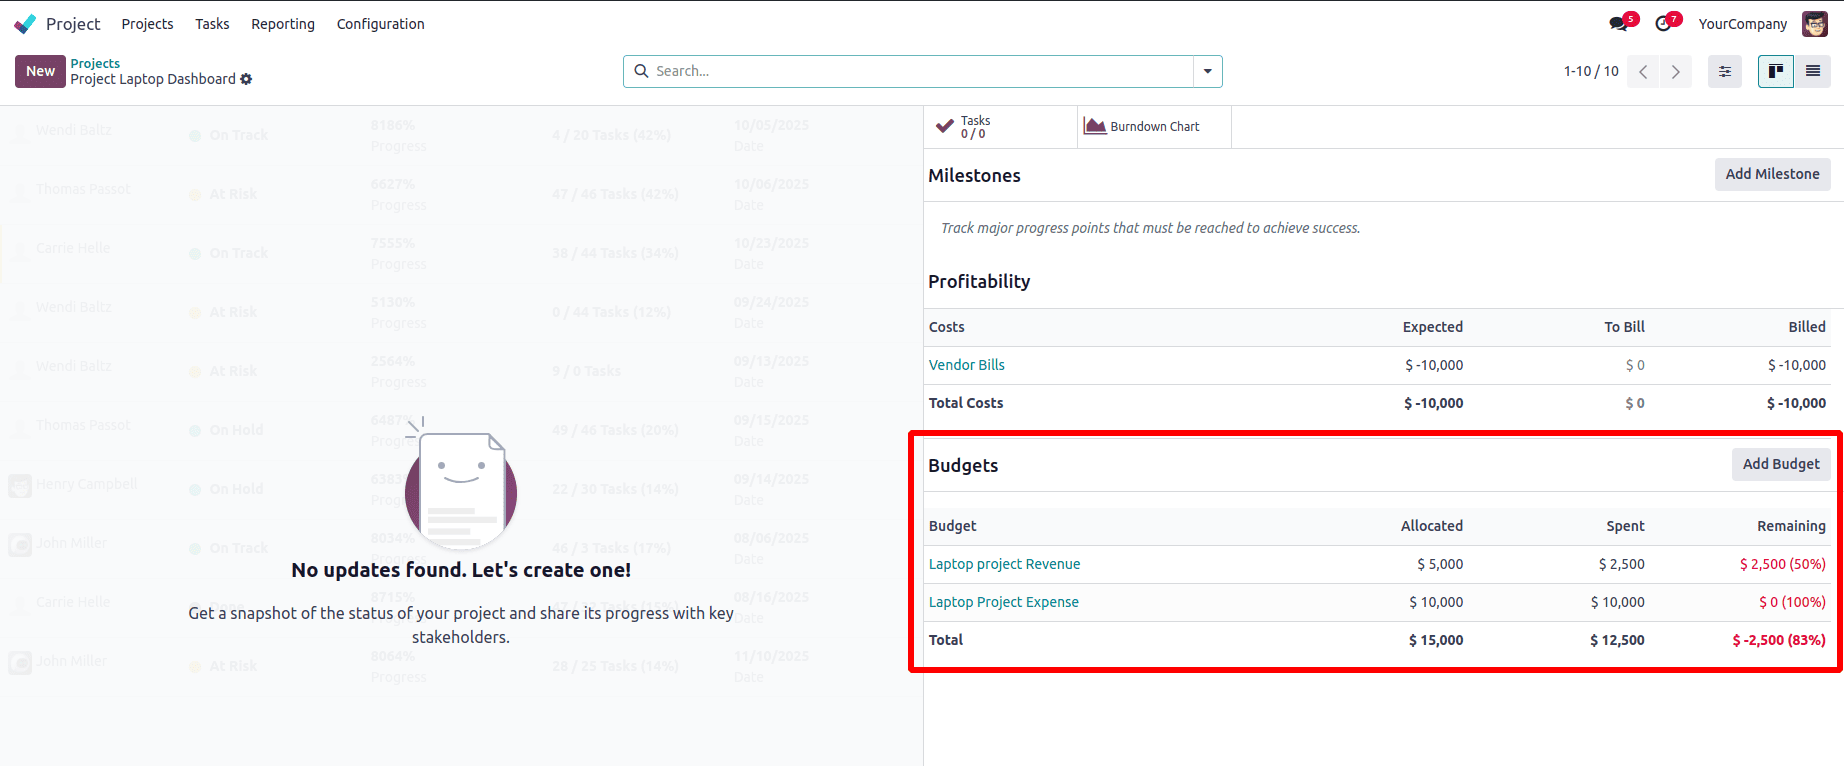The height and width of the screenshot is (766, 1844).
Task: Focus the Search input field
Action: (x=920, y=71)
